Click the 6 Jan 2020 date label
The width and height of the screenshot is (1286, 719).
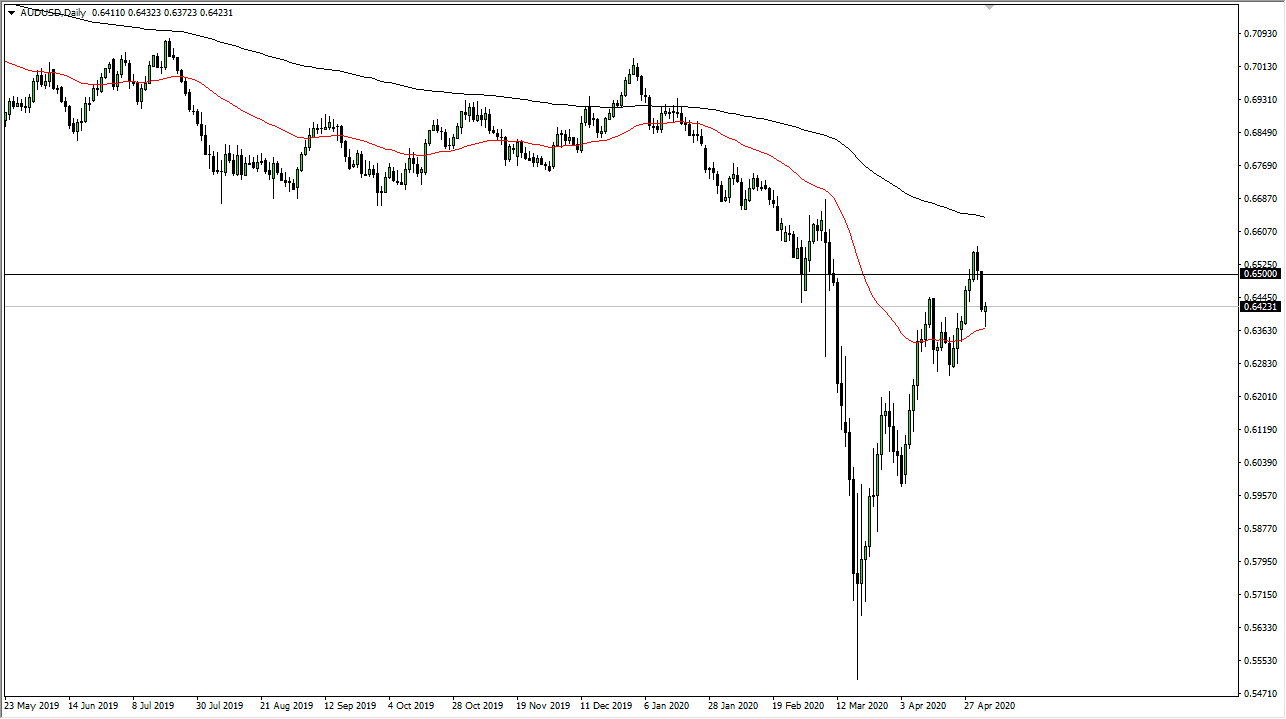(667, 705)
